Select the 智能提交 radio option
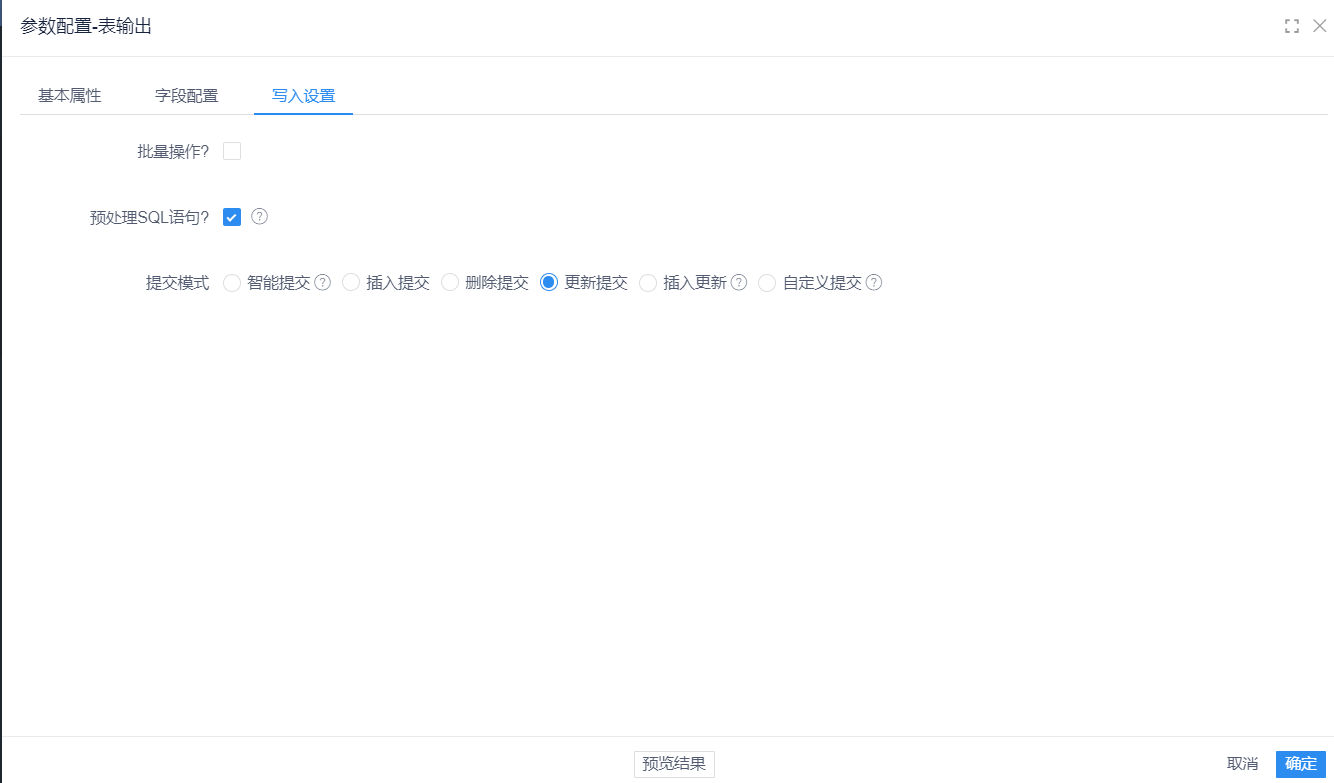The height and width of the screenshot is (783, 1334). tap(232, 283)
